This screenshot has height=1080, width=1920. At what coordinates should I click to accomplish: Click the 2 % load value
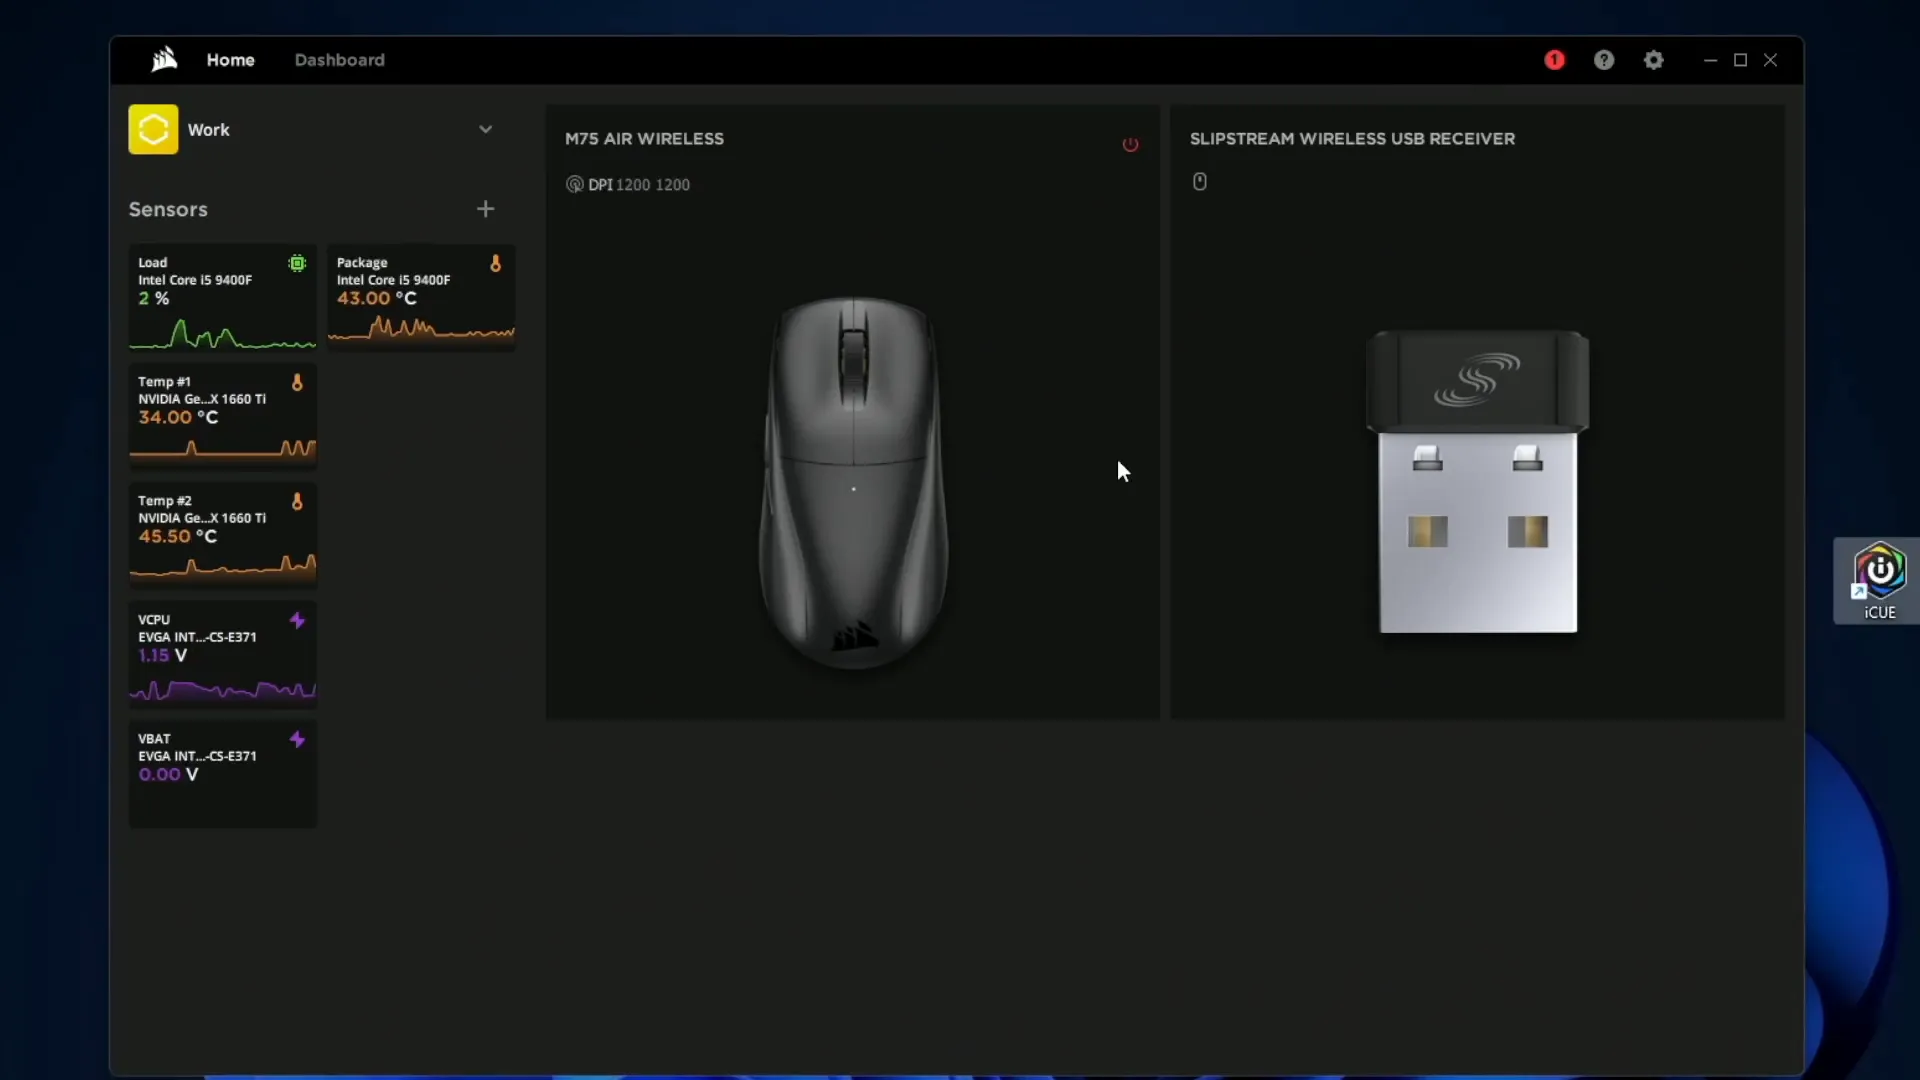[x=153, y=298]
